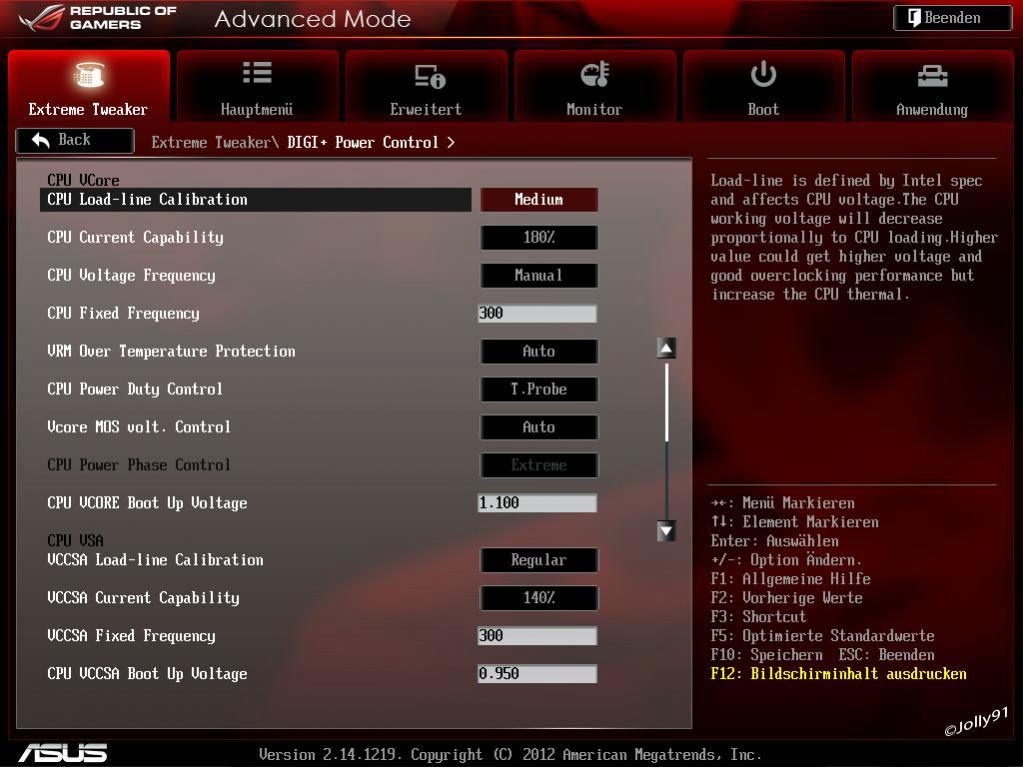Click the CPU VSA section header
Screen dimensions: 1023x767
point(76,540)
